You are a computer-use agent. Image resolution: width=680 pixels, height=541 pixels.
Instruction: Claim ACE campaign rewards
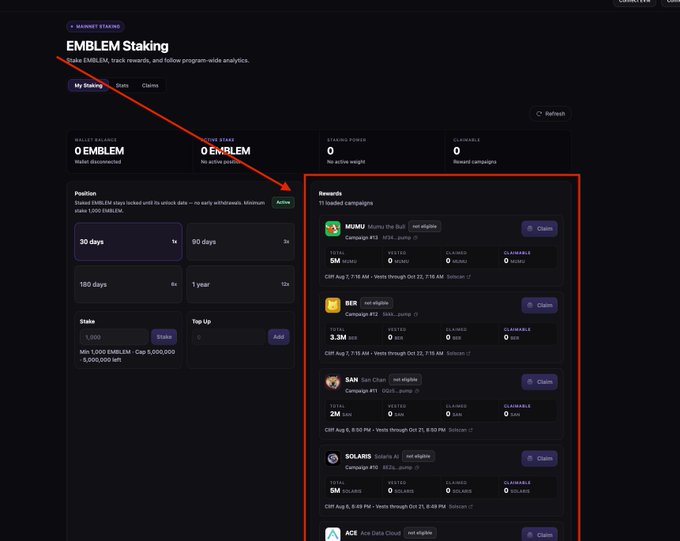pyautogui.click(x=539, y=534)
